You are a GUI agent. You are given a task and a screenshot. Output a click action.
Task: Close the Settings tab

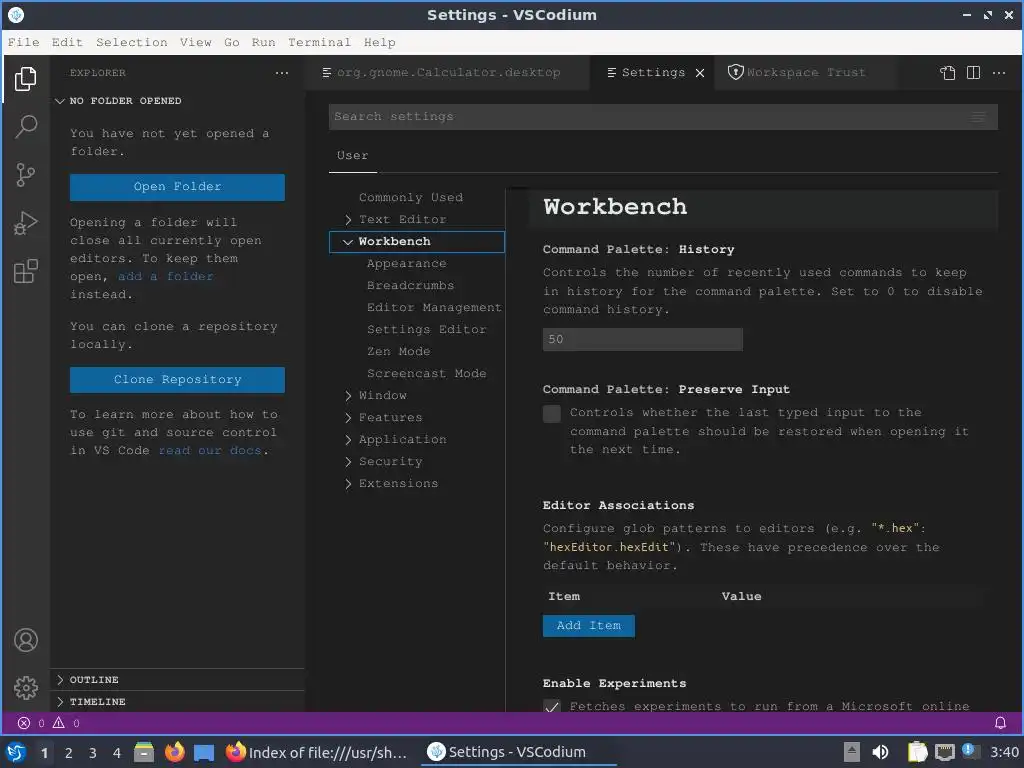coord(700,72)
